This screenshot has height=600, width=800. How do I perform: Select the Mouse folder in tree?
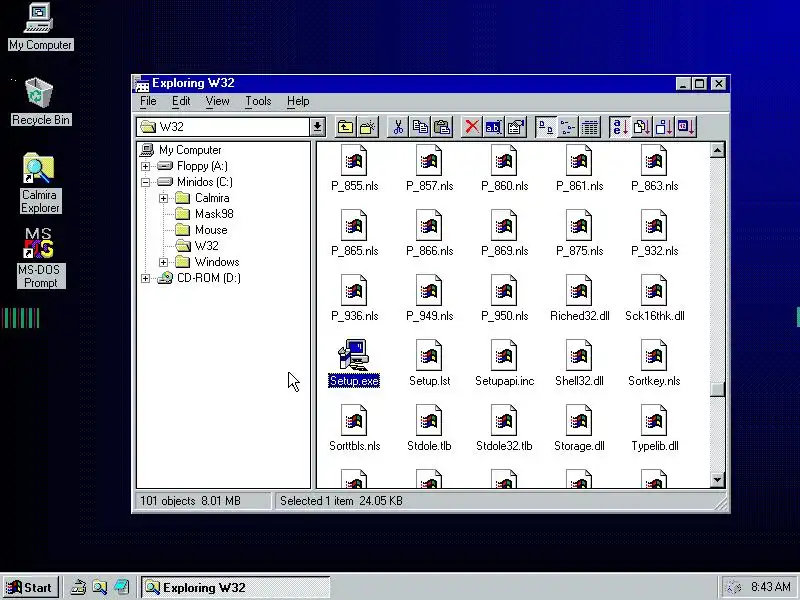click(201, 230)
